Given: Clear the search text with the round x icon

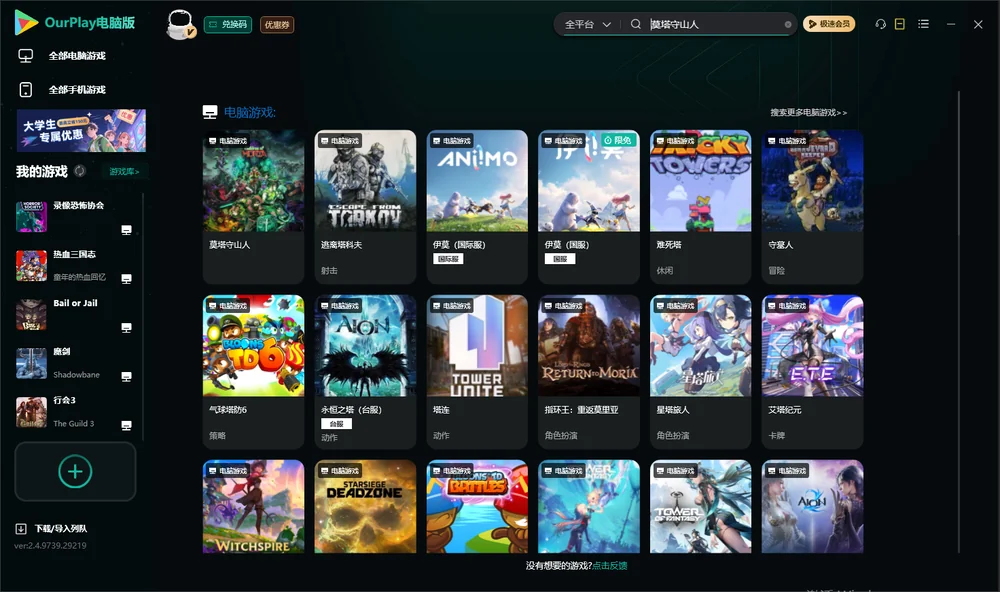Looking at the screenshot, I should [788, 24].
